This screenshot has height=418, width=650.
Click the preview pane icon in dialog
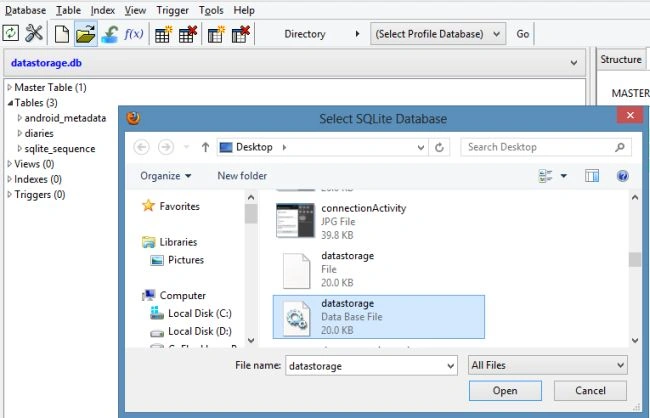pyautogui.click(x=592, y=176)
